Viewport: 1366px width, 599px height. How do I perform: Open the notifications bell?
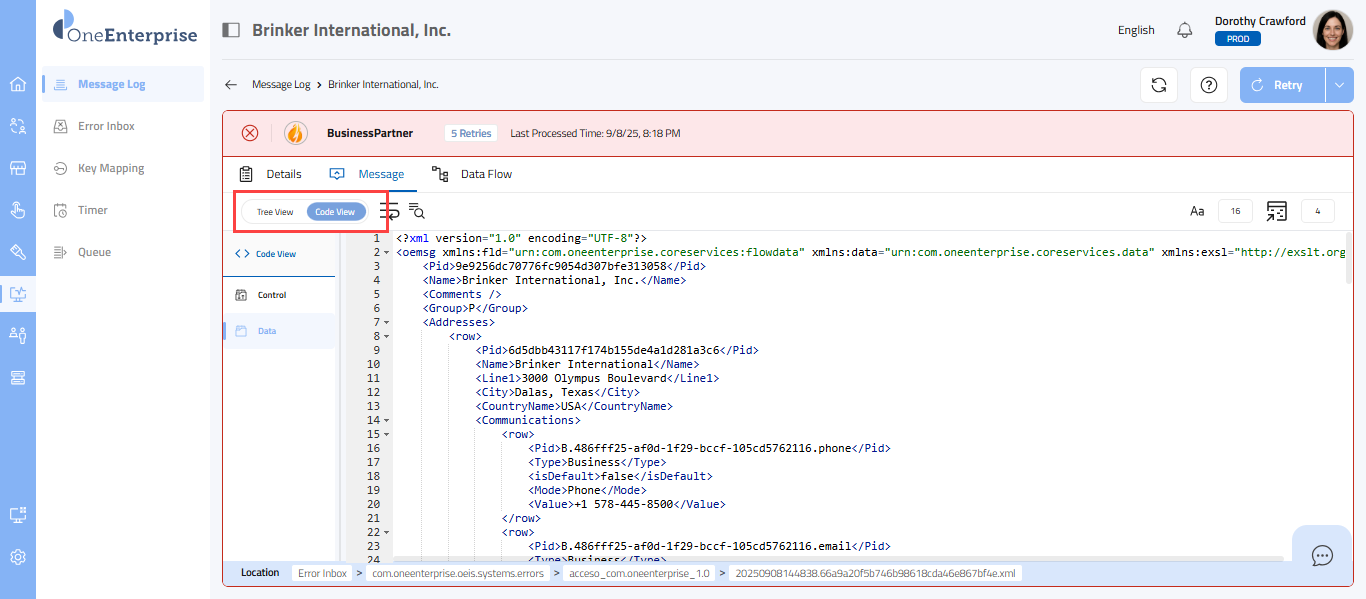[x=1185, y=30]
